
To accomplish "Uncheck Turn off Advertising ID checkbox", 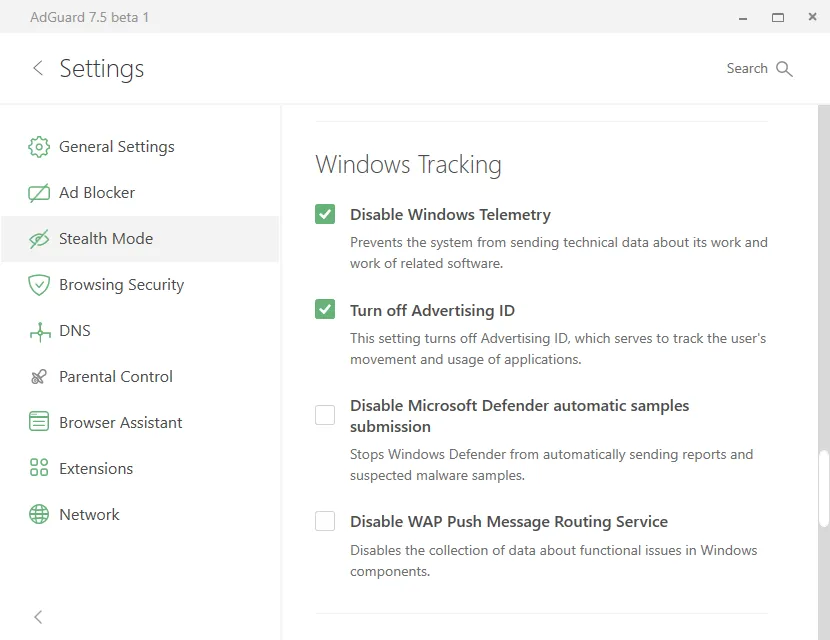I will [325, 310].
